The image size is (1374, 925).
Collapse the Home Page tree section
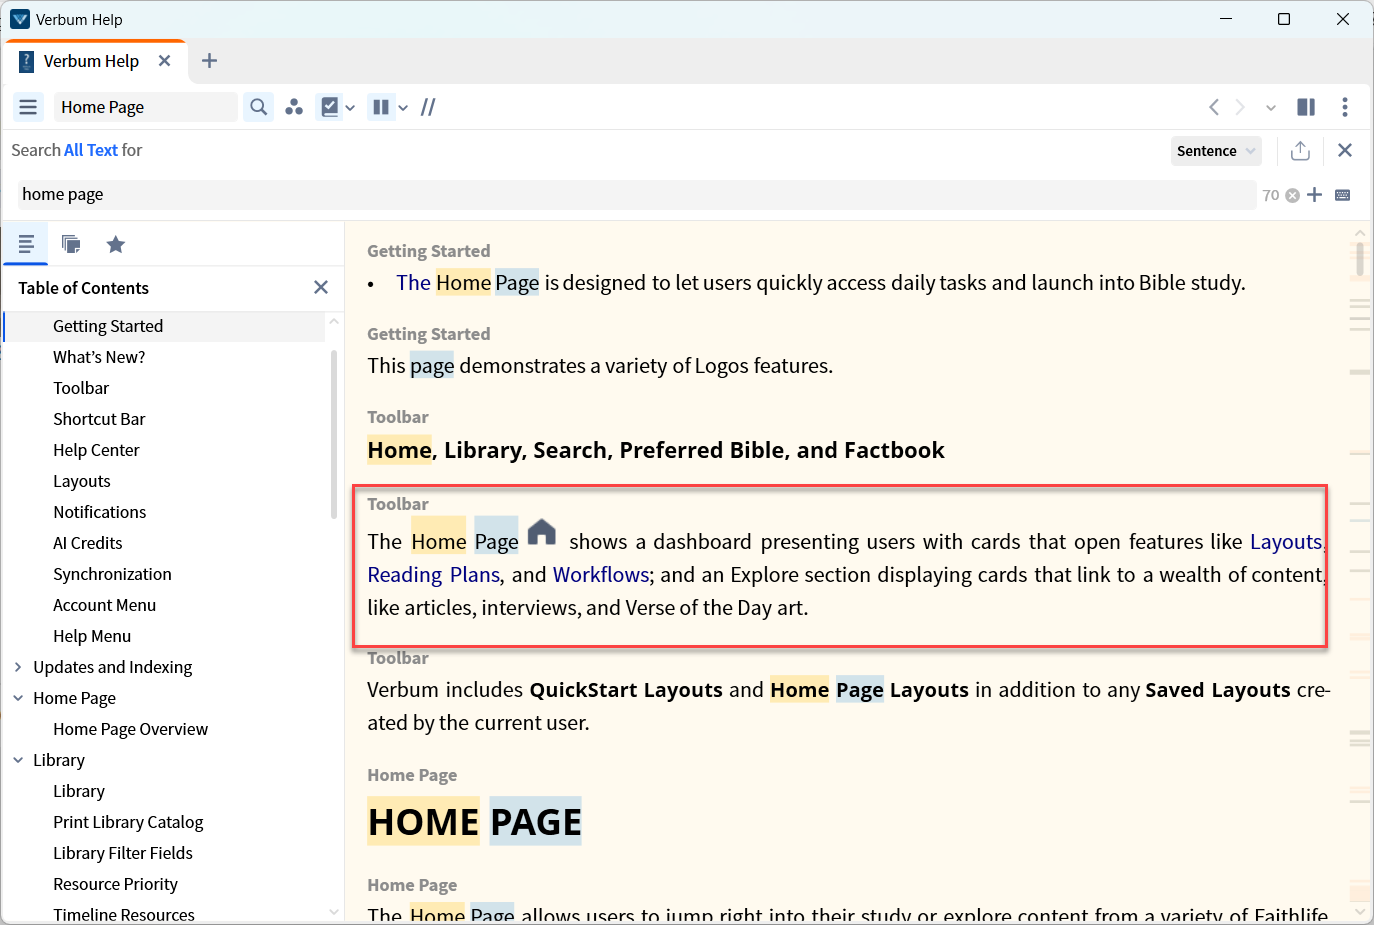tap(18, 698)
